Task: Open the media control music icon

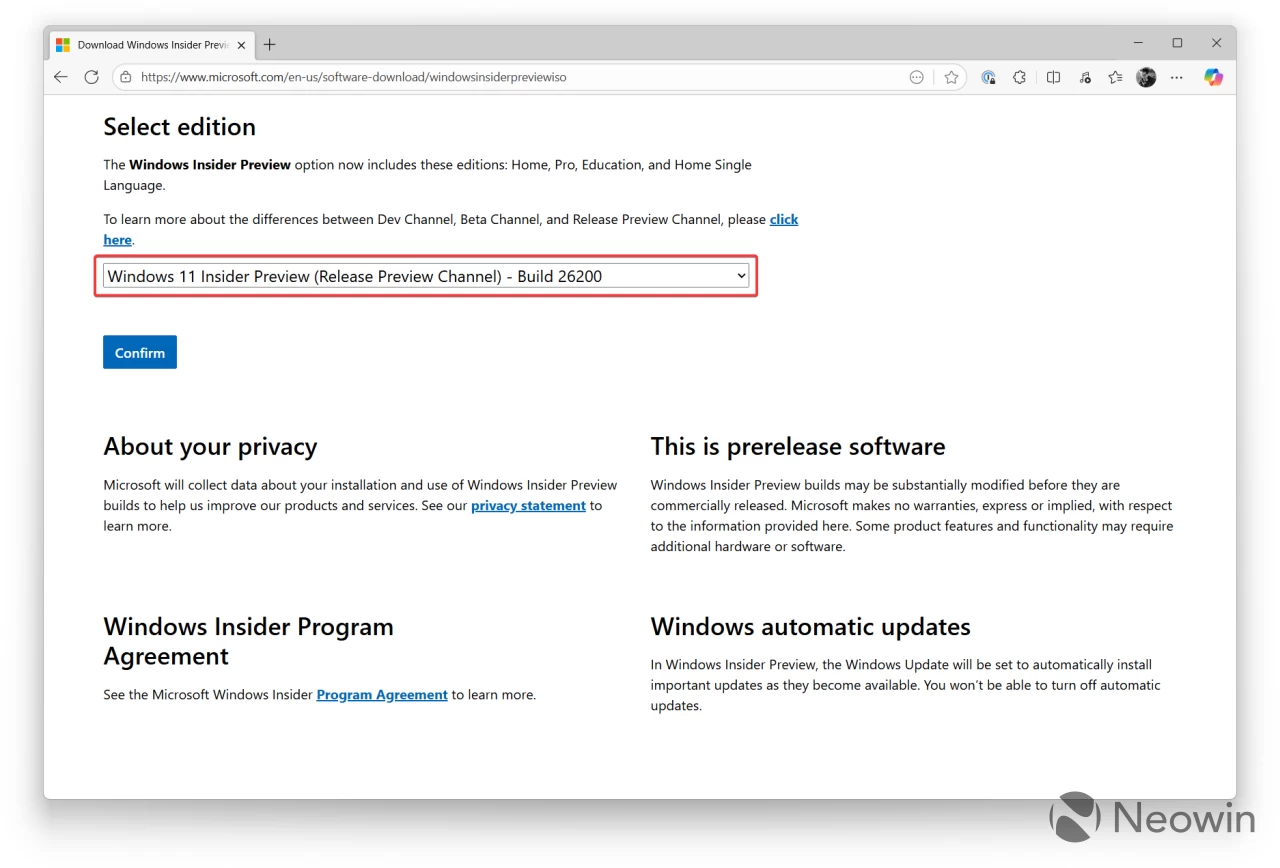Action: click(1085, 77)
